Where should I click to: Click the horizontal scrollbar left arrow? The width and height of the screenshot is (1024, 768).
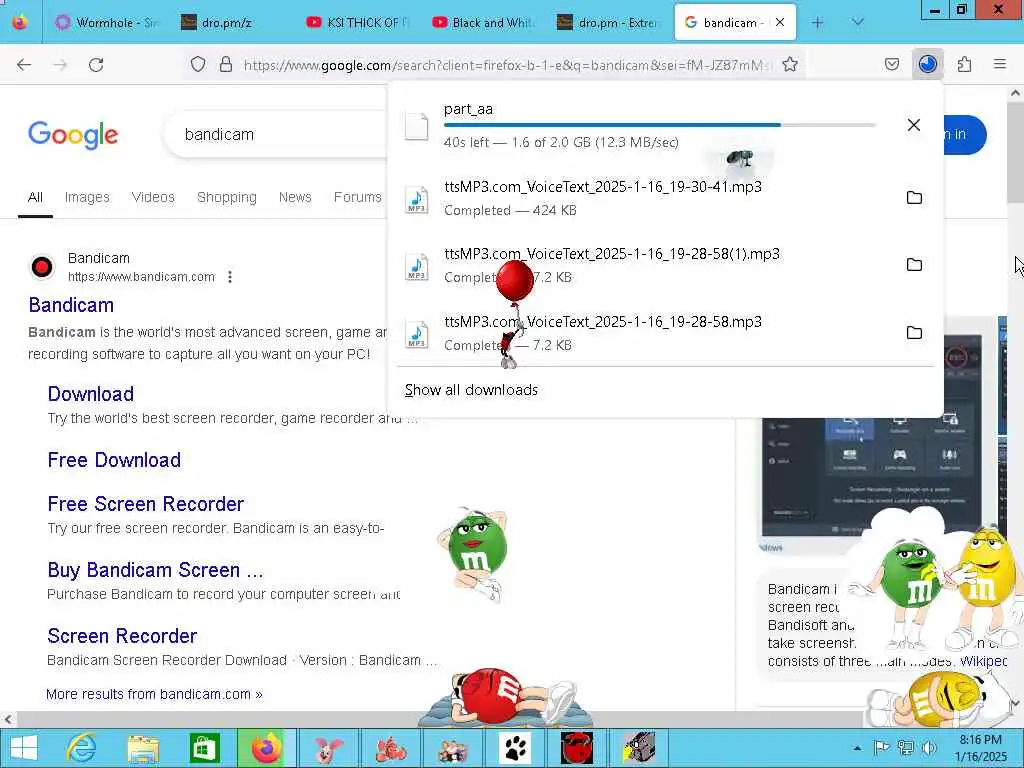tap(7, 719)
